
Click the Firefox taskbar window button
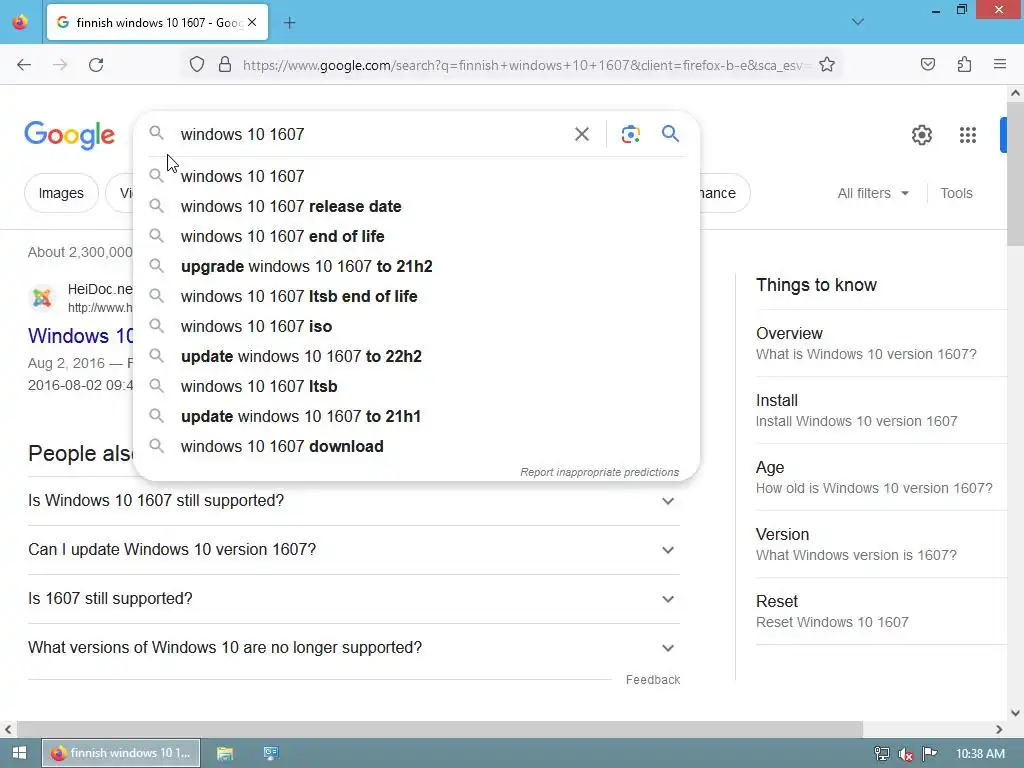point(121,753)
